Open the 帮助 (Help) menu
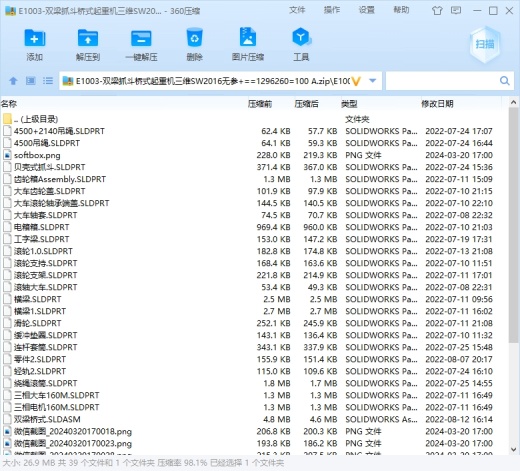520x471 pixels. 401,10
